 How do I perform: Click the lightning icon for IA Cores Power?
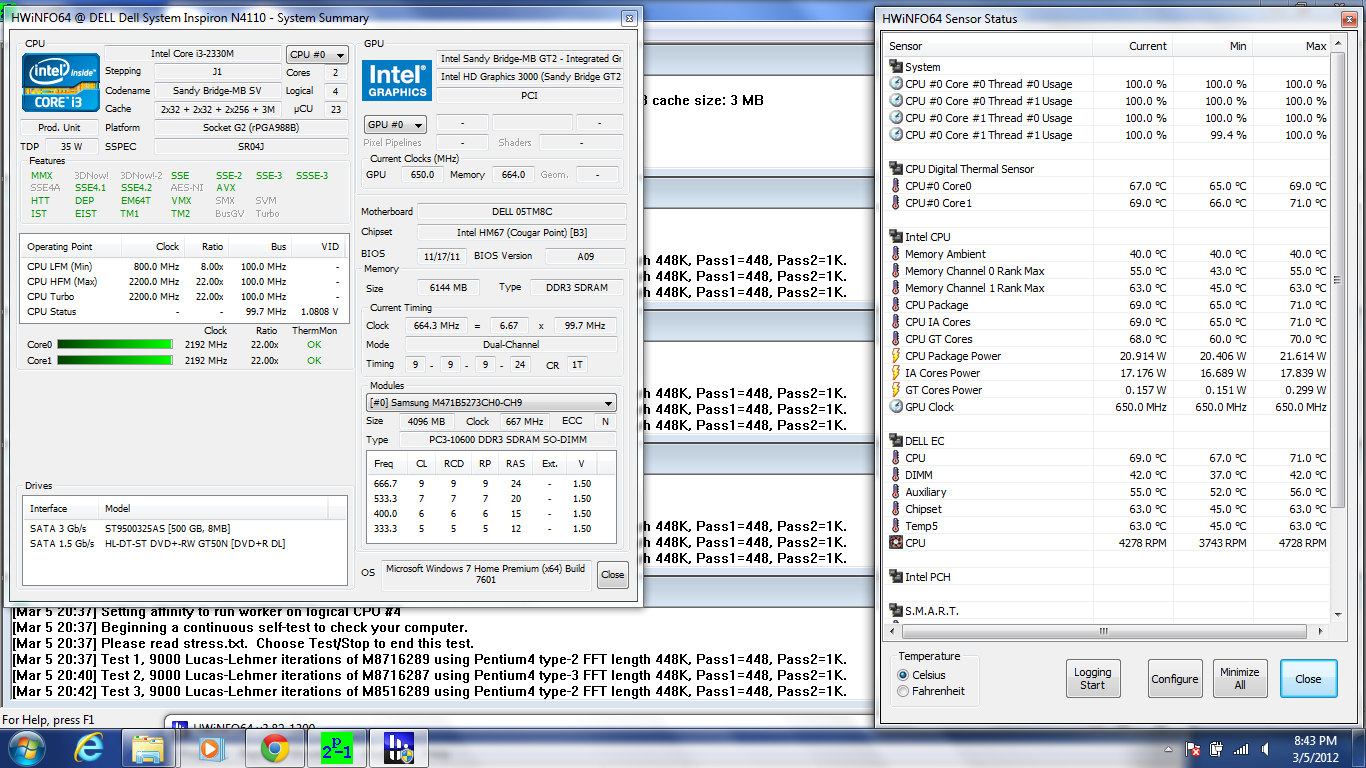click(896, 373)
